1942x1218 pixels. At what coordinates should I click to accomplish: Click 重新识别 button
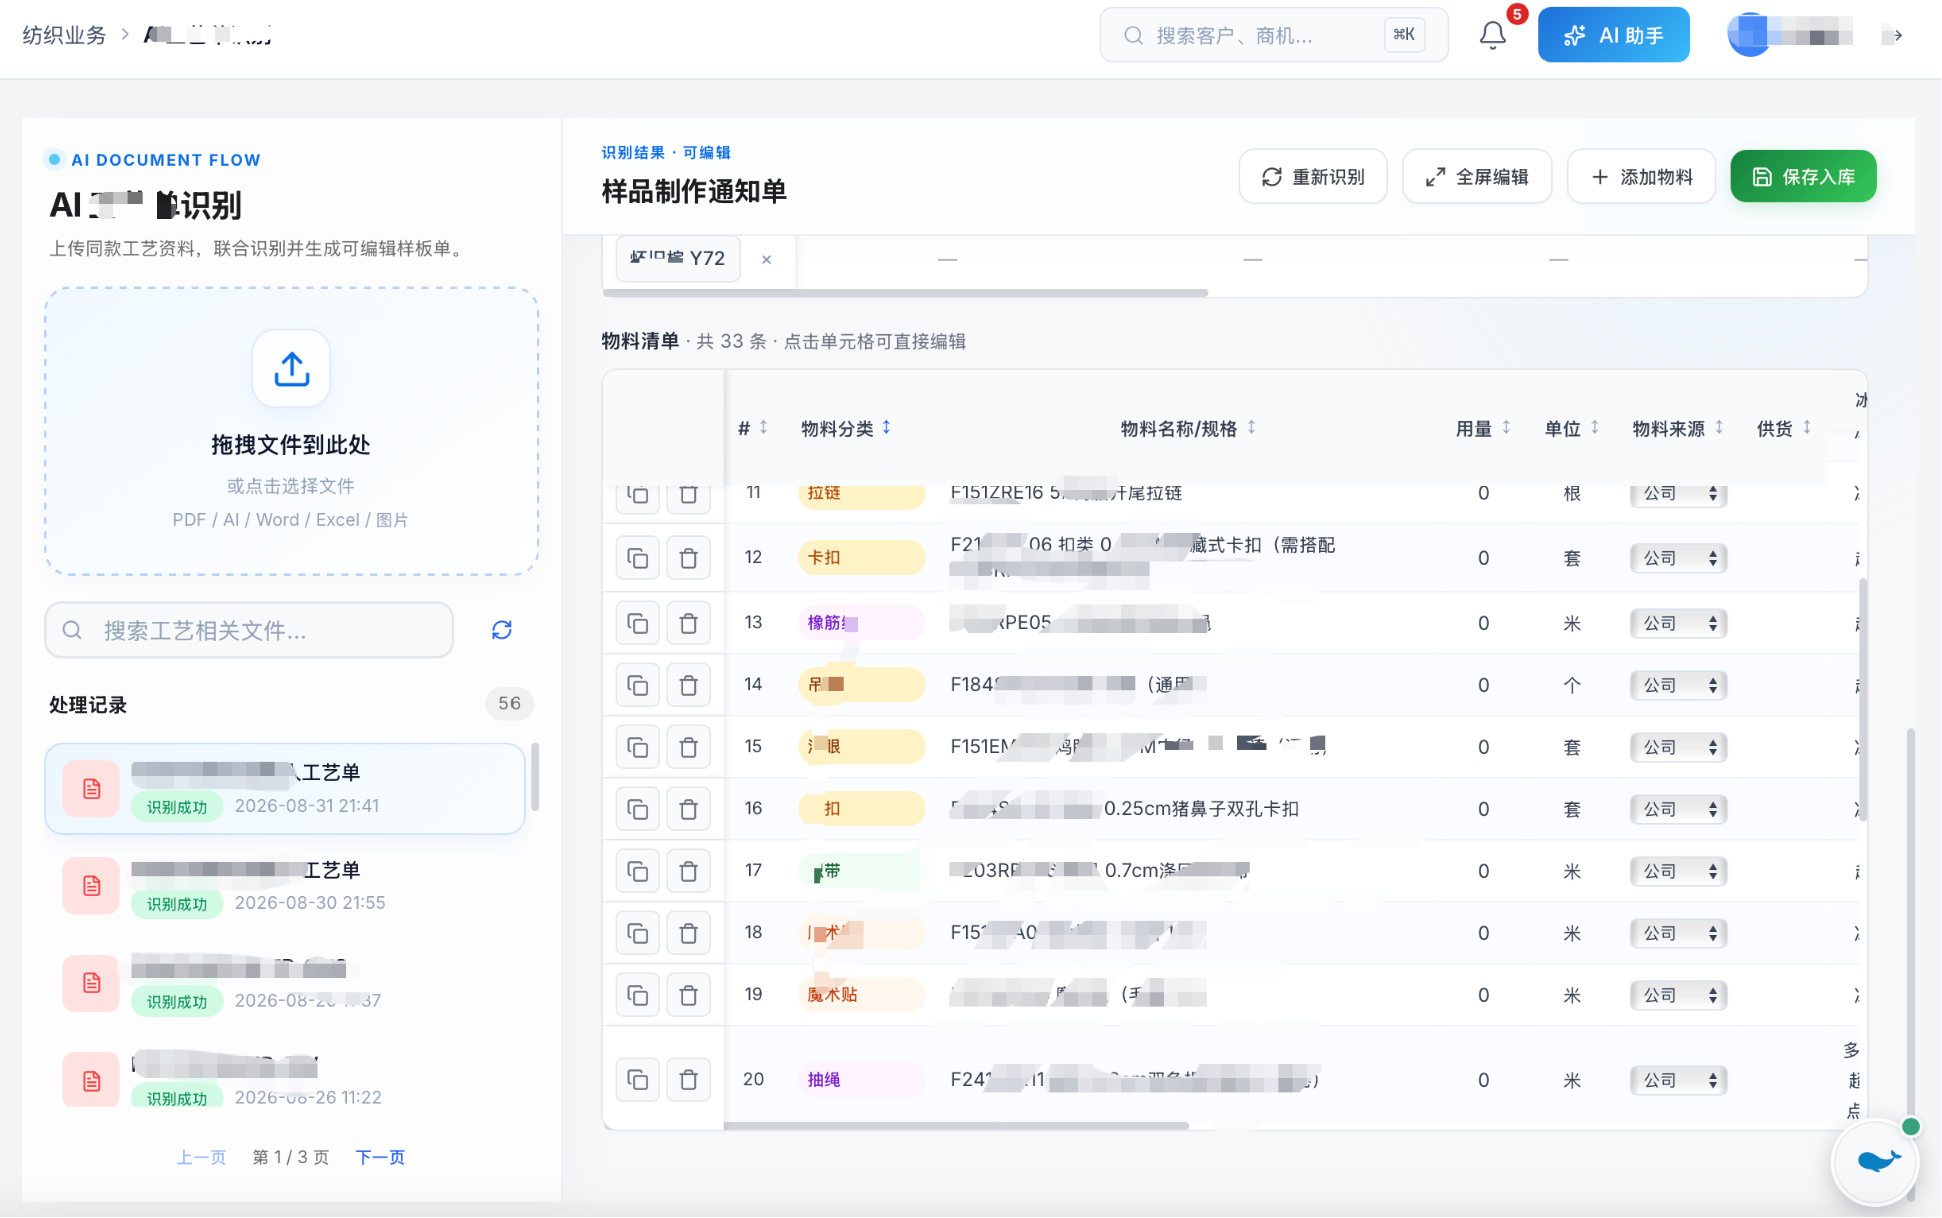coord(1313,177)
